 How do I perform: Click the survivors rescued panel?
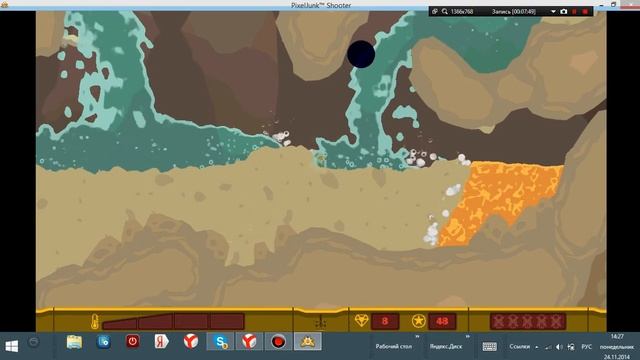[528, 322]
